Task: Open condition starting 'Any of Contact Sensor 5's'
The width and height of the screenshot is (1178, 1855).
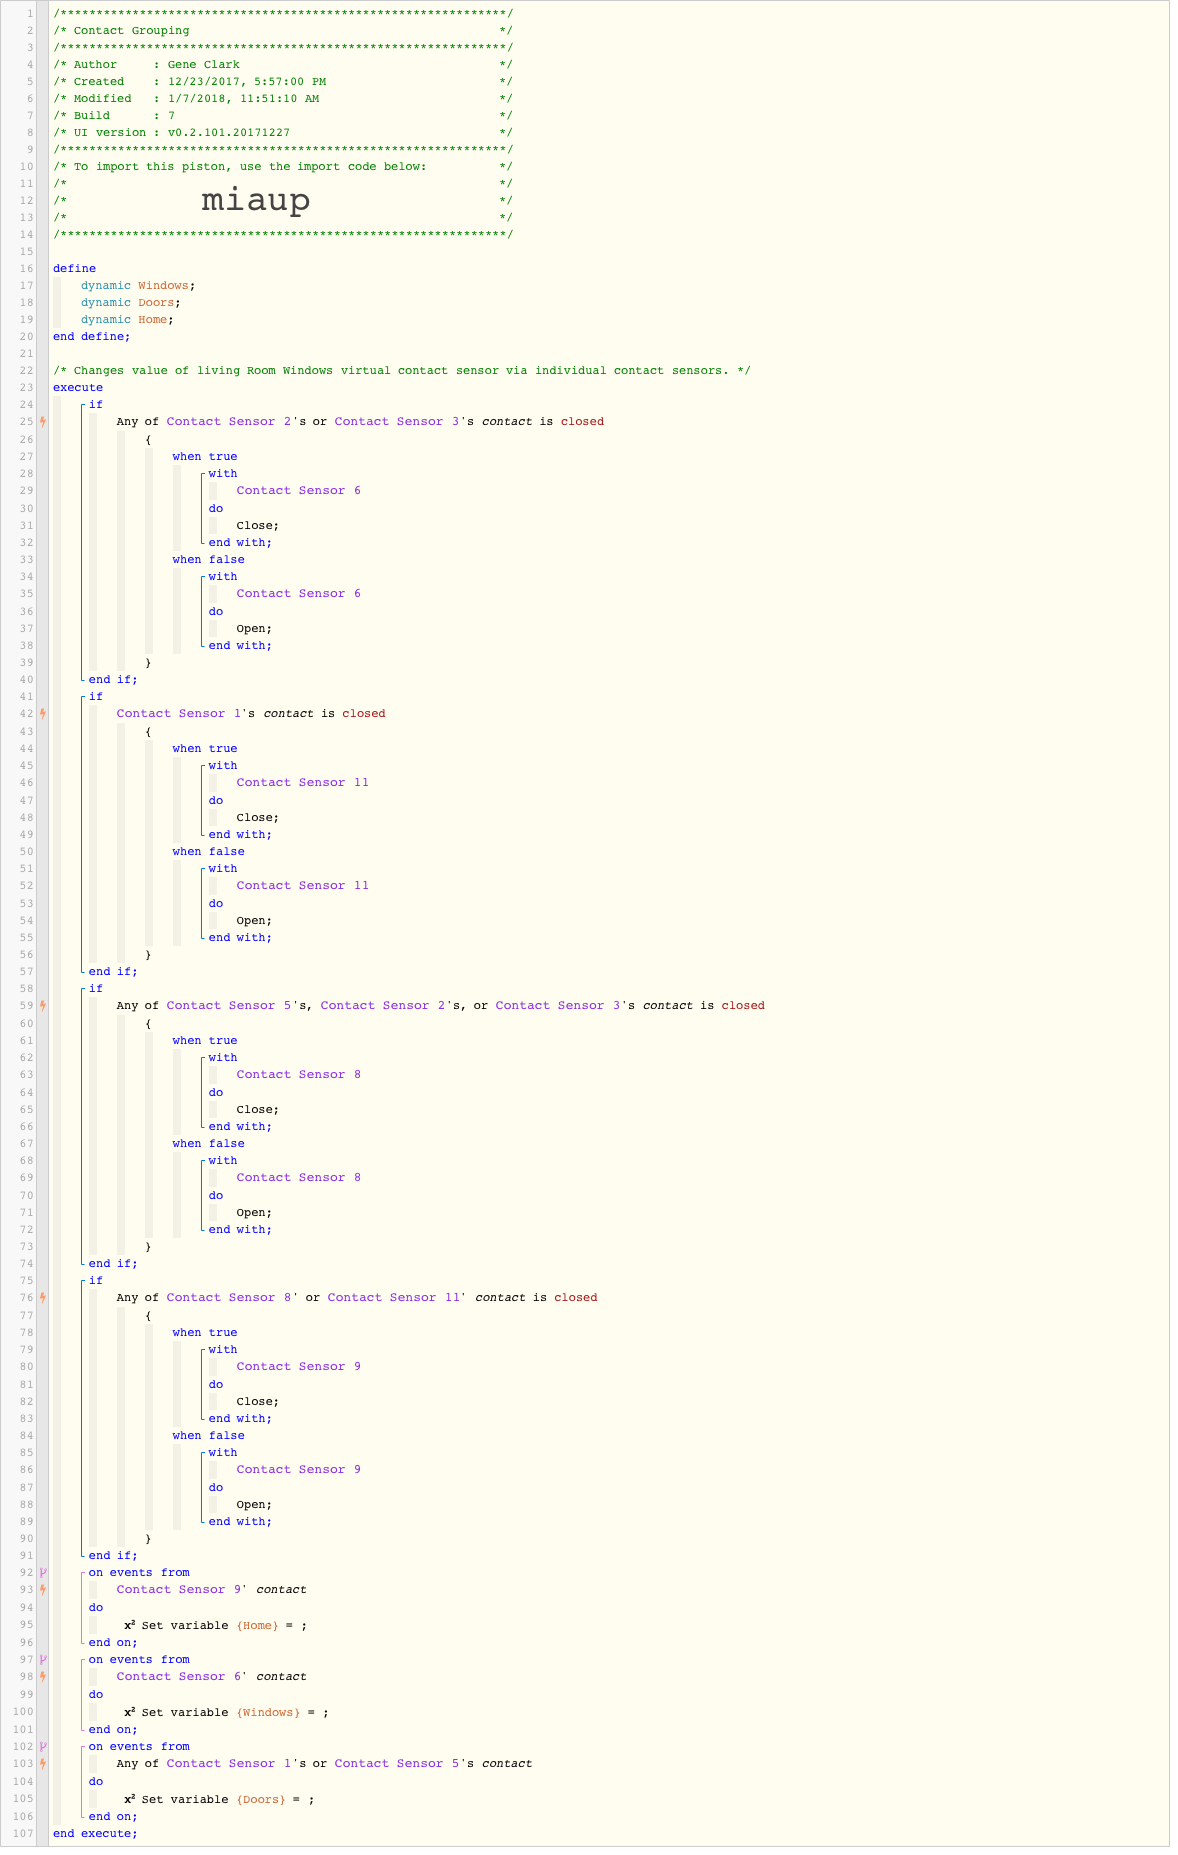Action: pyautogui.click(x=441, y=1006)
